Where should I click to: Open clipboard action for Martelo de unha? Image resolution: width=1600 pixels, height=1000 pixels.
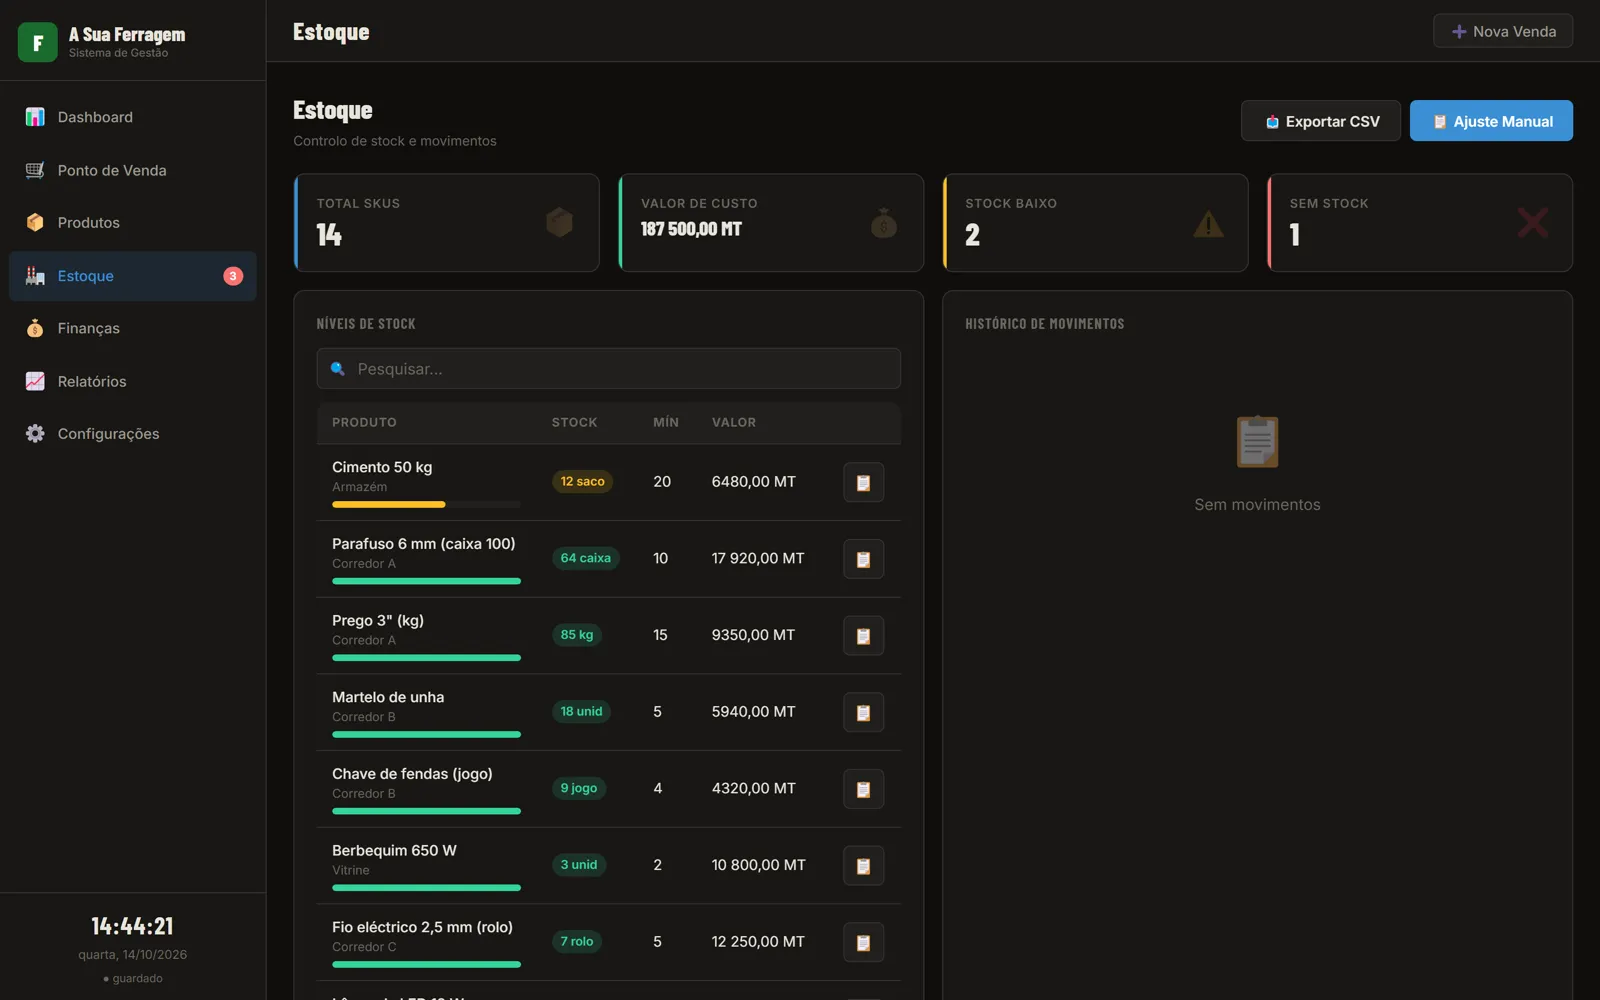tap(863, 712)
